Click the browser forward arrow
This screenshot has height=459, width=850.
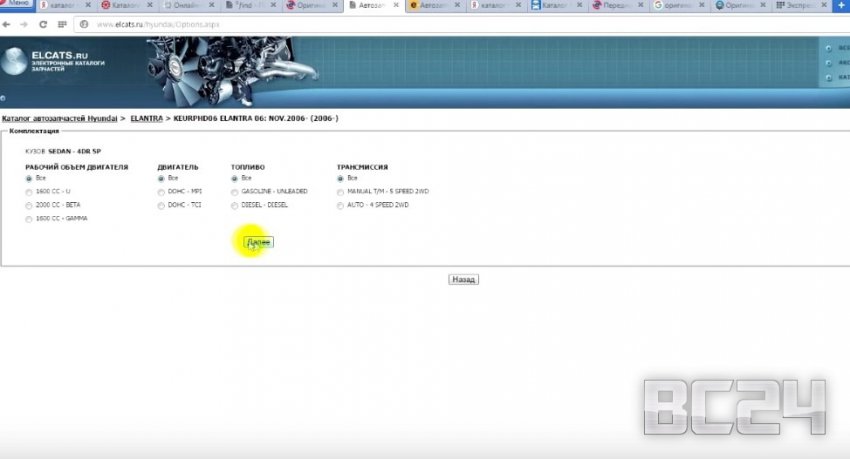coord(23,23)
